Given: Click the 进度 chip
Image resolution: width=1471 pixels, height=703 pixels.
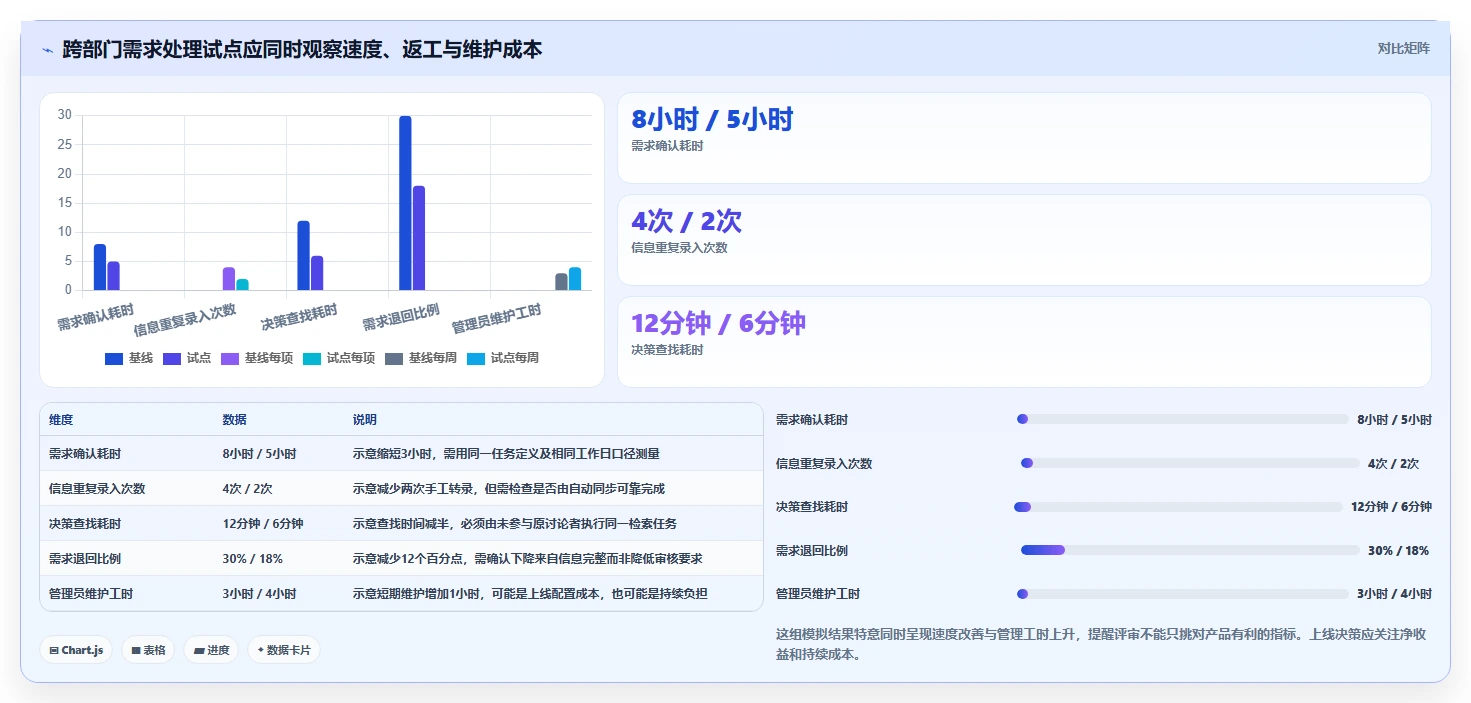Looking at the screenshot, I should click(211, 650).
